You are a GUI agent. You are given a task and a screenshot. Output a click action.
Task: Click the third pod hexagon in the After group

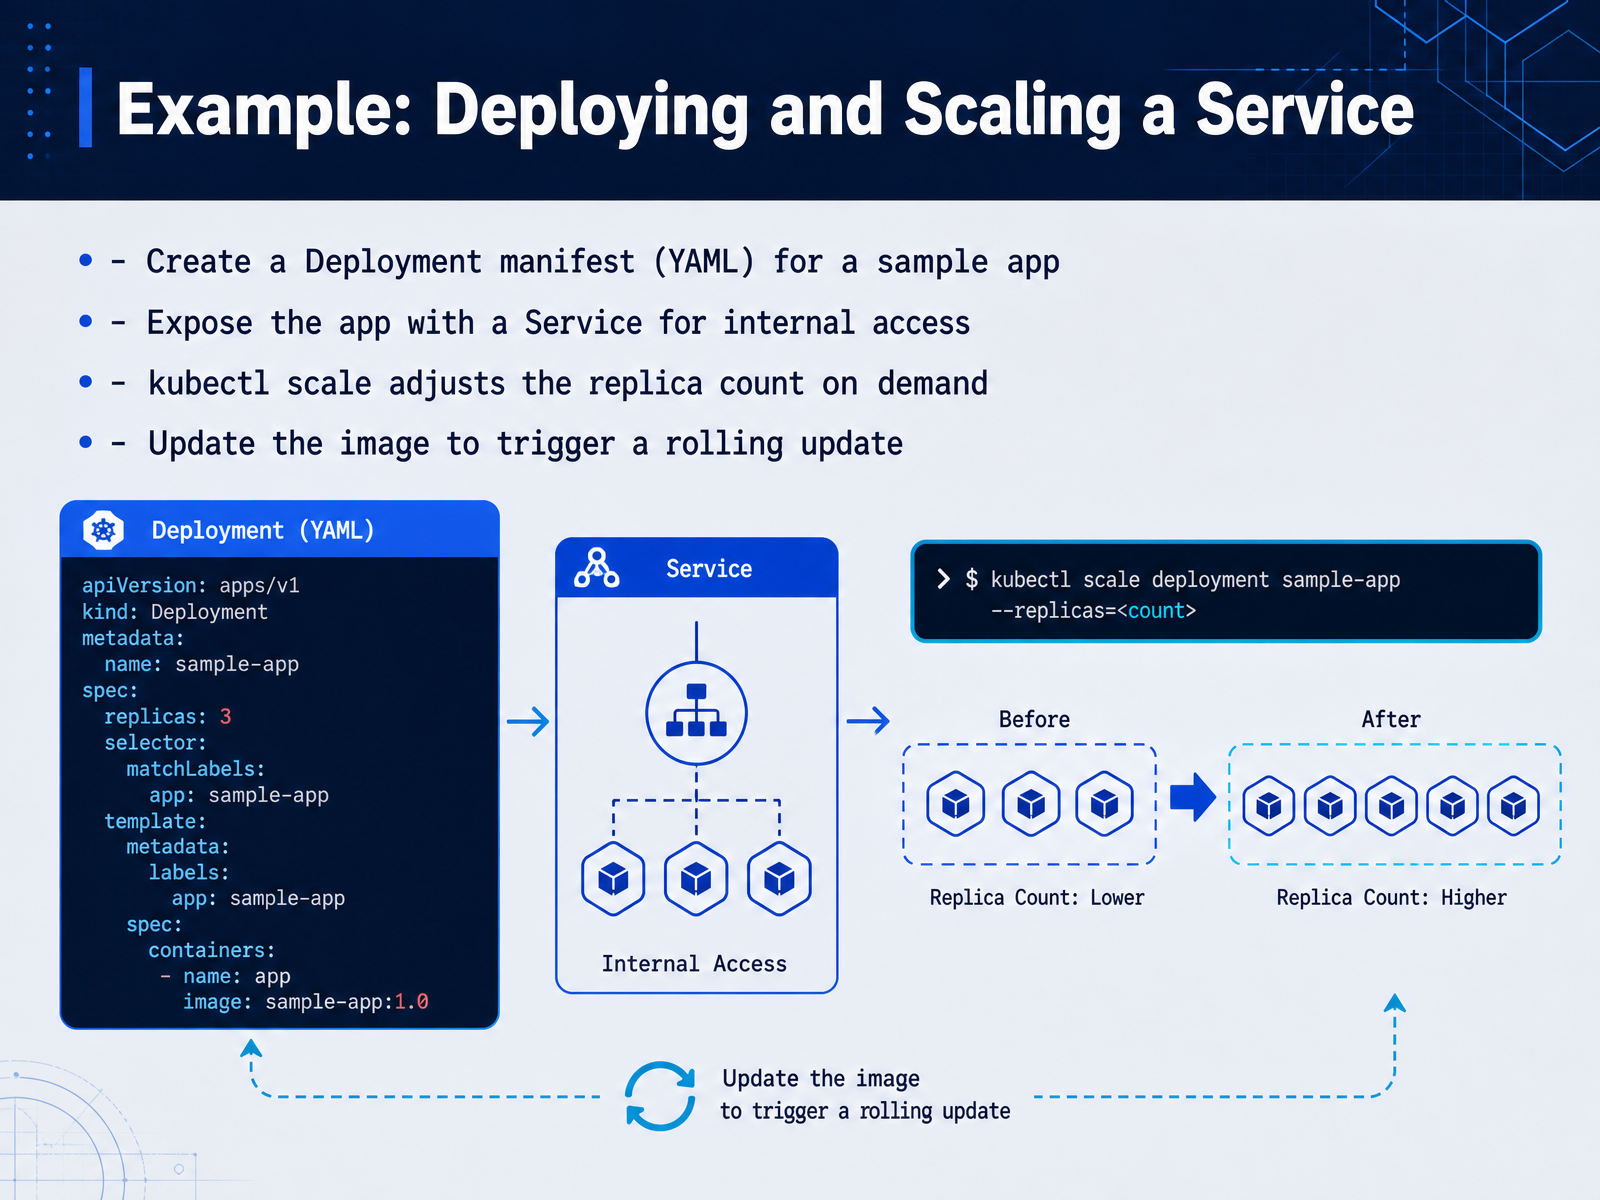tap(1391, 805)
